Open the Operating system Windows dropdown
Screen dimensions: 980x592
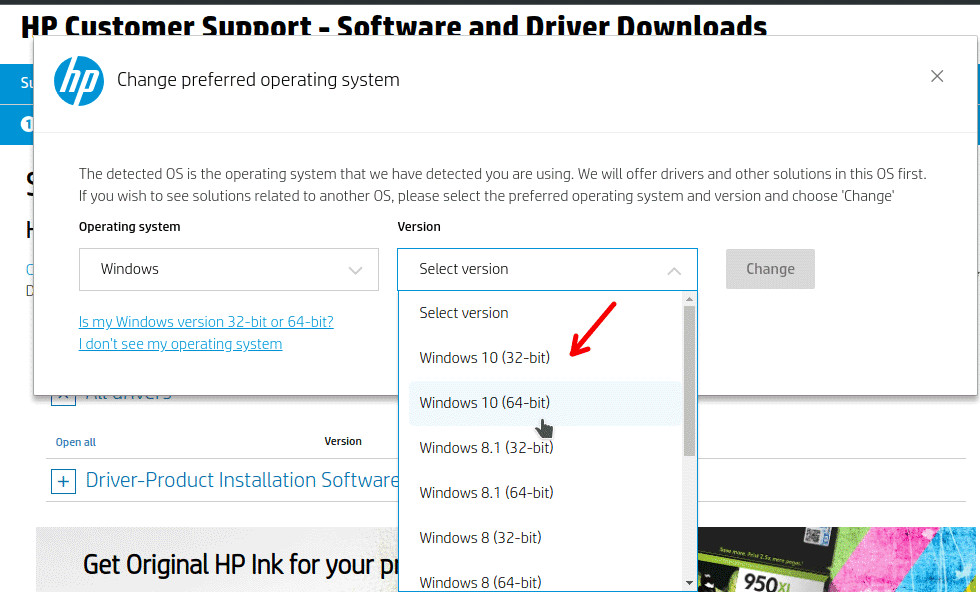pos(229,269)
